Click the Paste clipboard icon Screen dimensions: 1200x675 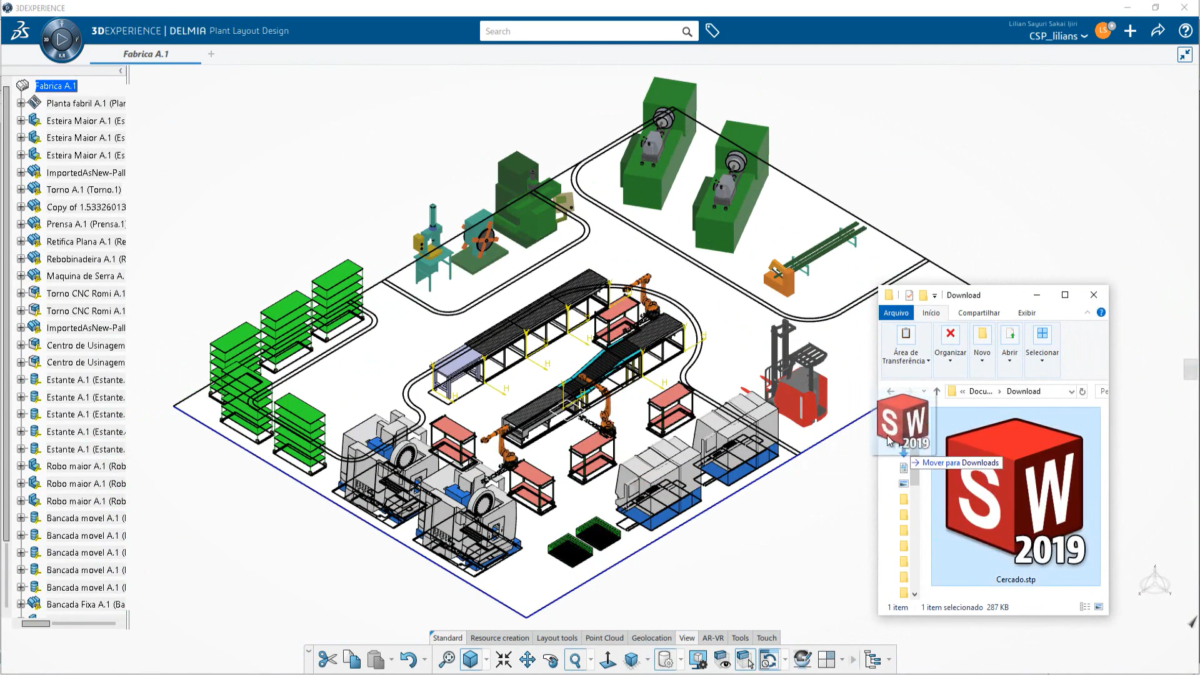coord(376,659)
